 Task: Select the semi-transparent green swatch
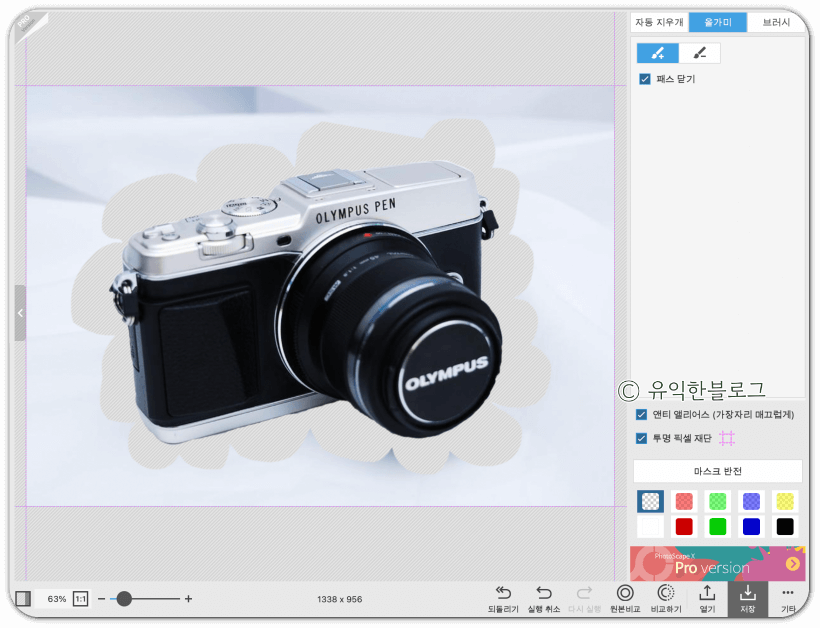718,501
